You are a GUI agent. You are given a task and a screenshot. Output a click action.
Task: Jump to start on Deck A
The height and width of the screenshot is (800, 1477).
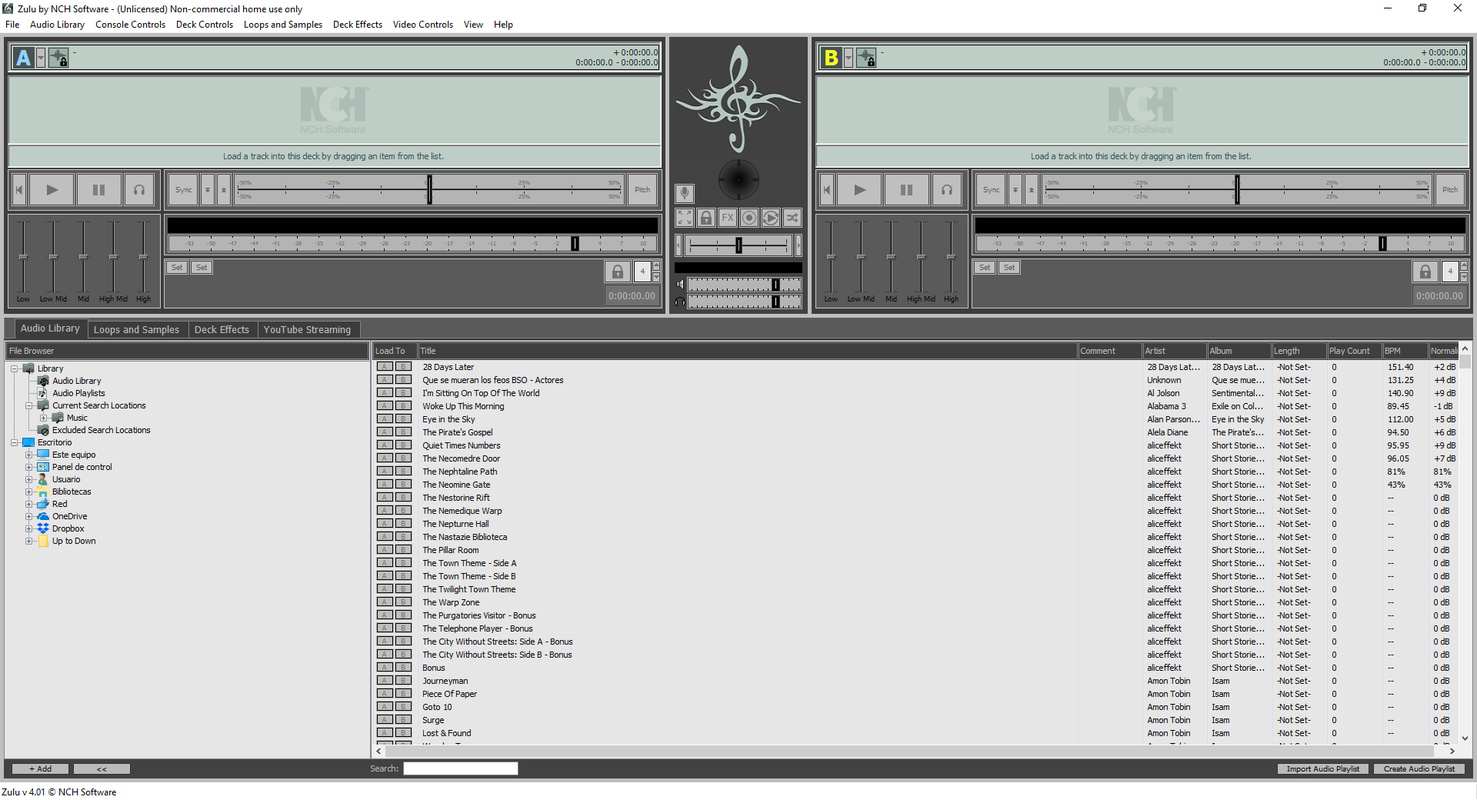coord(18,189)
